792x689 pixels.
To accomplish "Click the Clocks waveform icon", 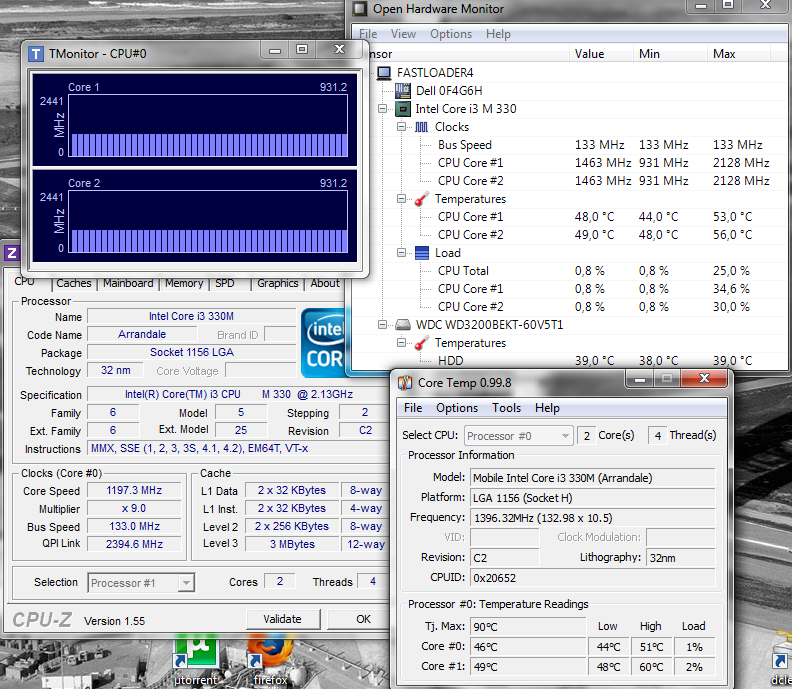I will point(421,127).
